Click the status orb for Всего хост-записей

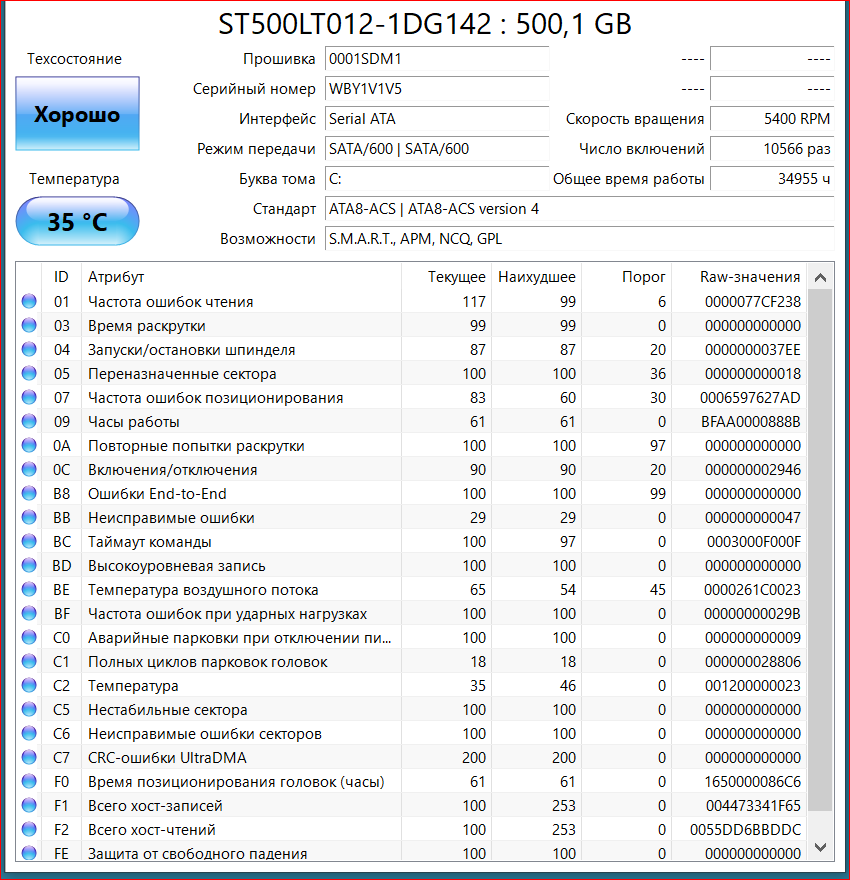[28, 806]
